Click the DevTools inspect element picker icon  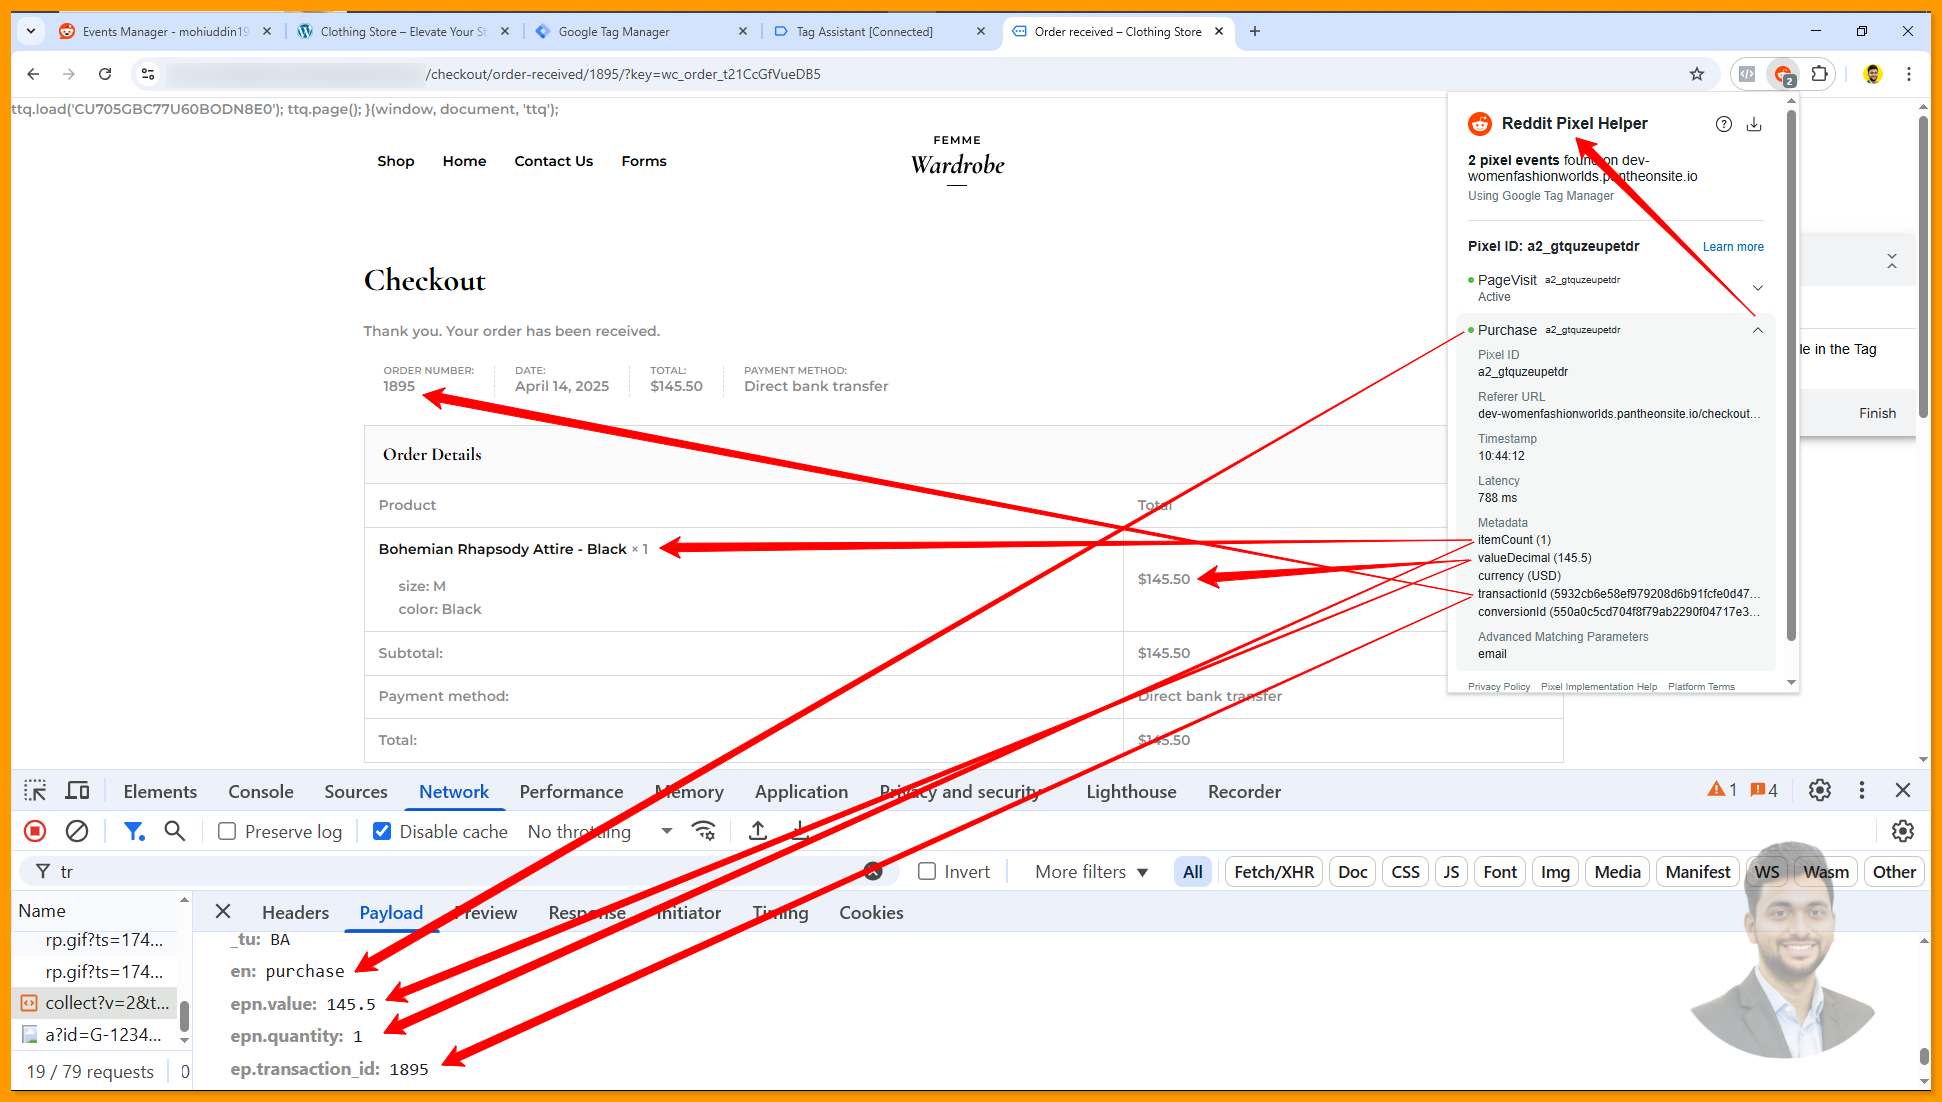(35, 791)
